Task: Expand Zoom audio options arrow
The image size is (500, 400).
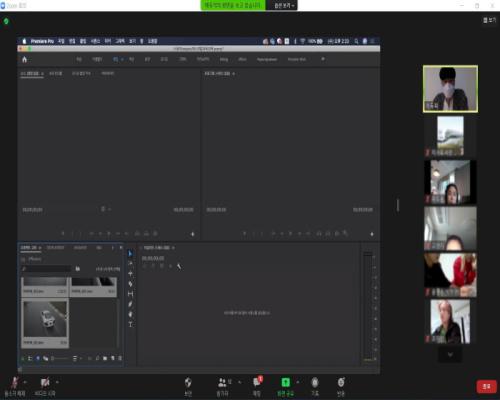Action: (x=25, y=382)
